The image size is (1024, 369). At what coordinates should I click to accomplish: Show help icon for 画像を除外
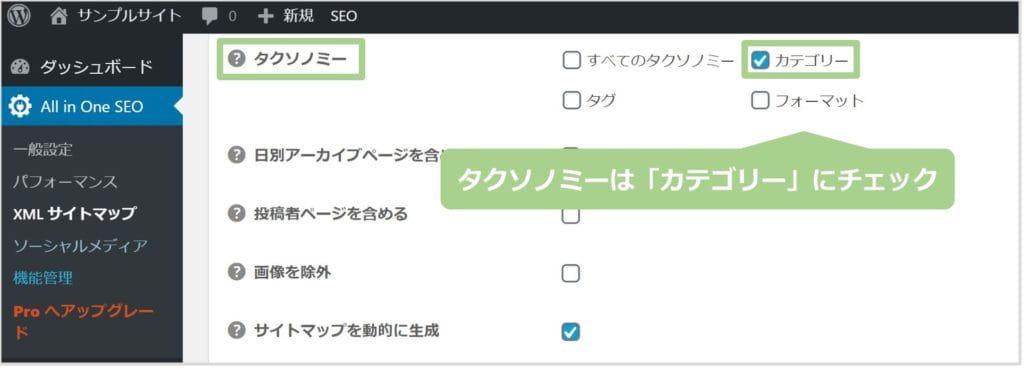[x=236, y=272]
